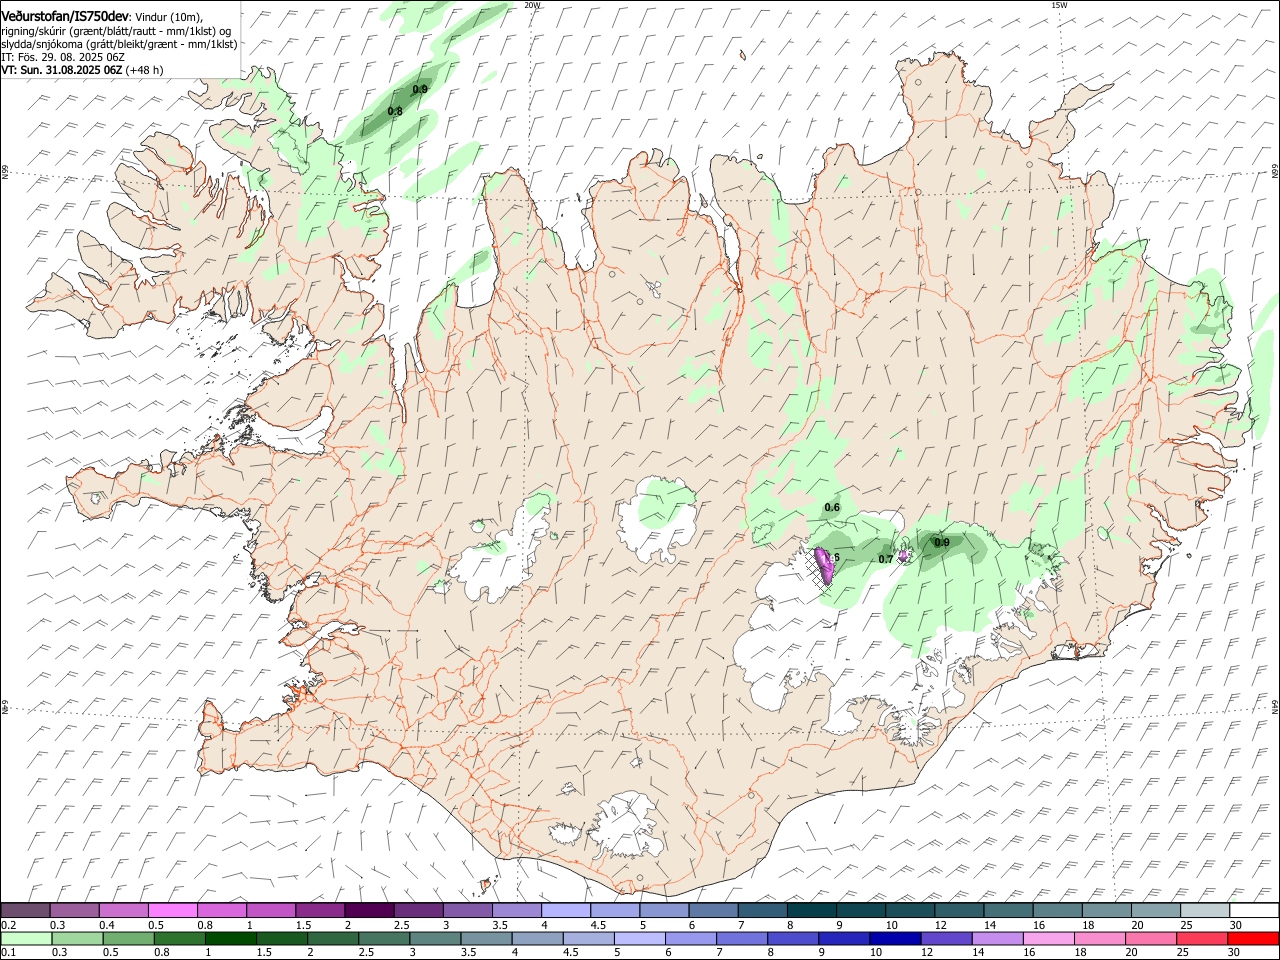Image resolution: width=1280 pixels, height=960 pixels.
Task: Select the darkest purple 2–2.5 snow swatch
Action: click(371, 910)
